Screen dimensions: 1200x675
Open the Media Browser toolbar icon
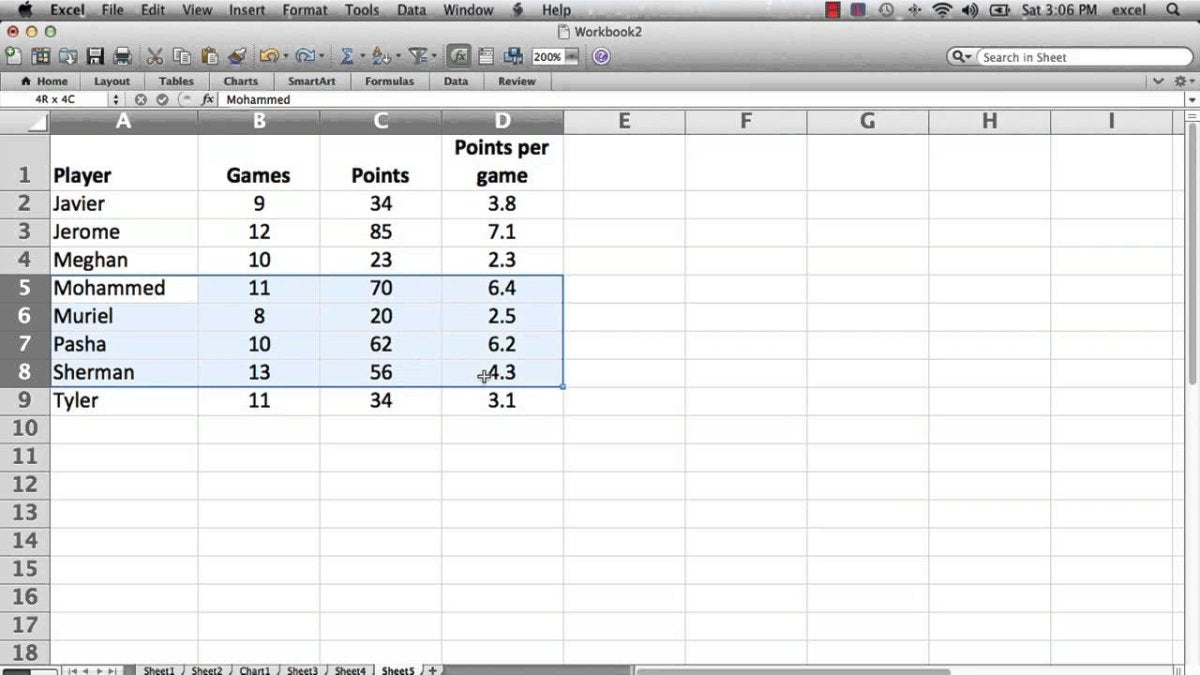(513, 56)
